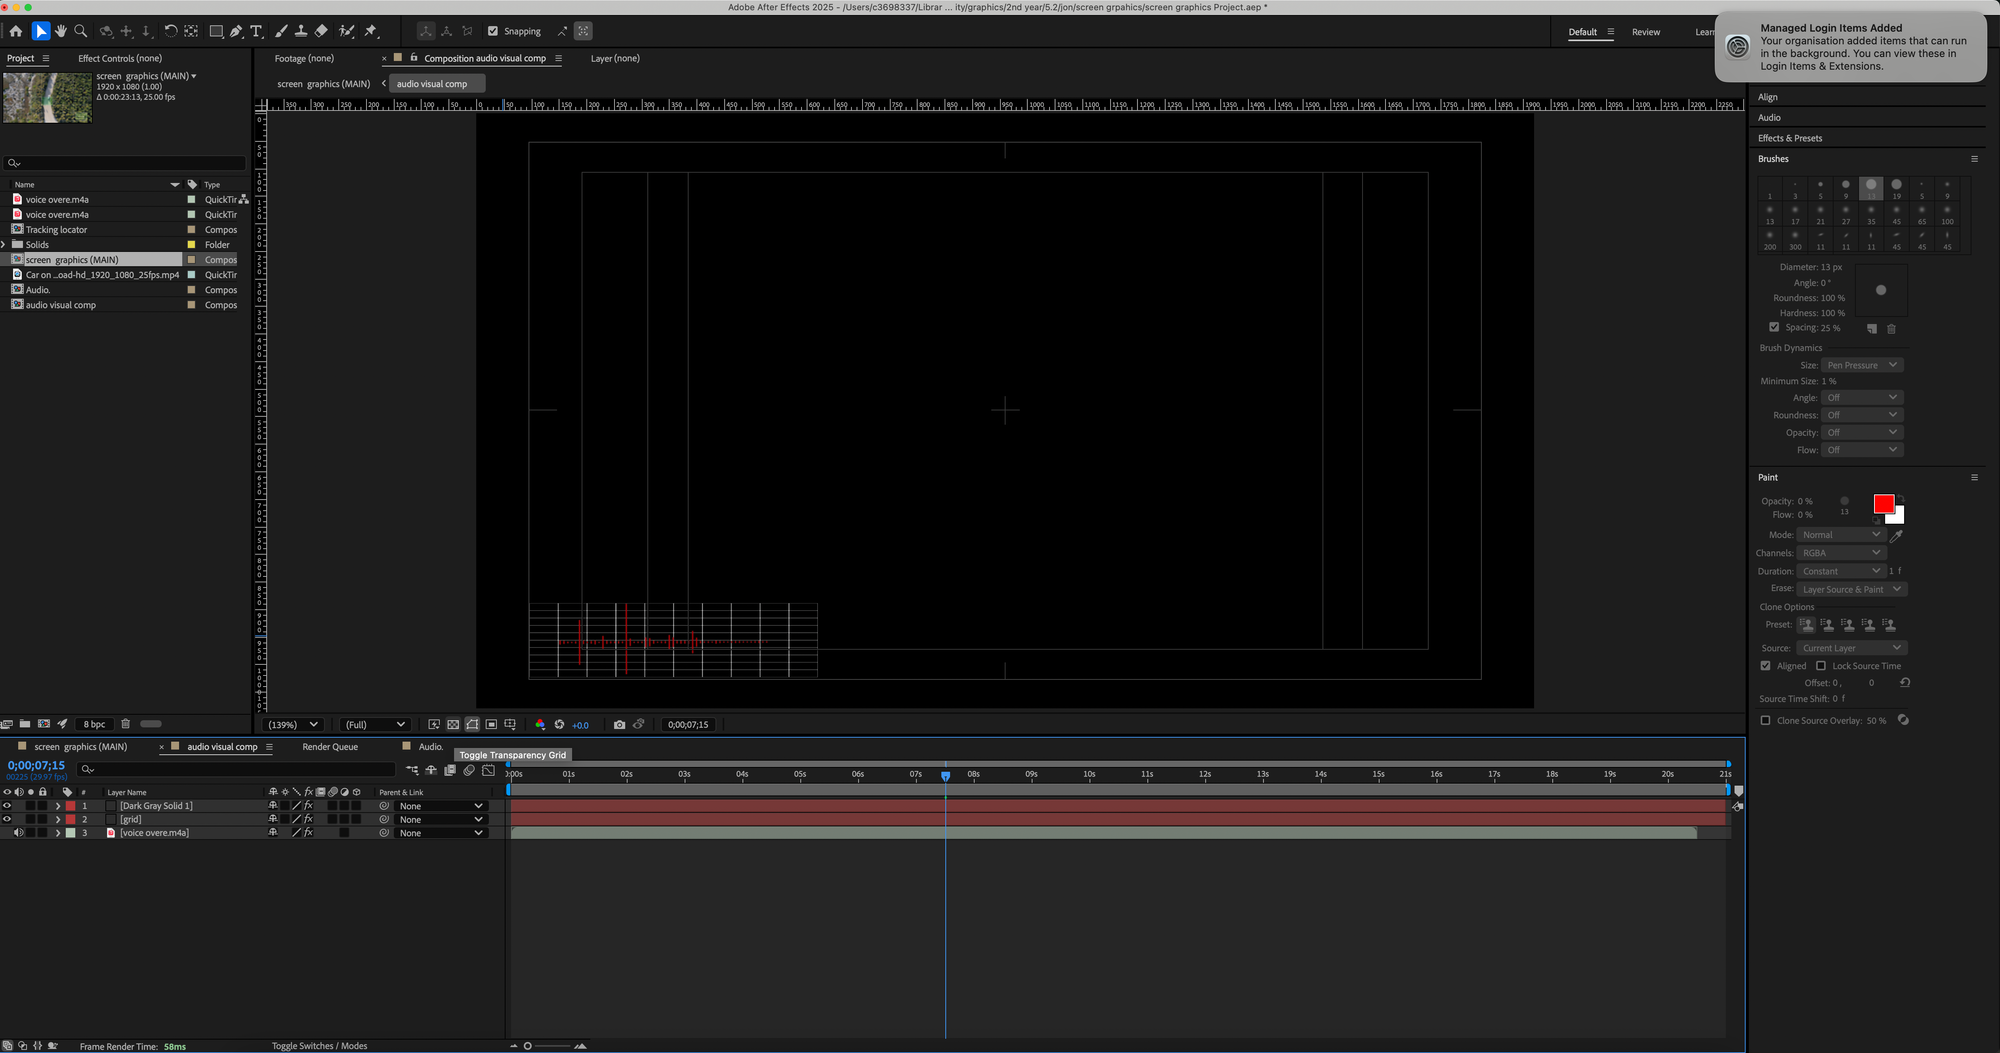Click the red foreground paint color swatch

[x=1883, y=504]
